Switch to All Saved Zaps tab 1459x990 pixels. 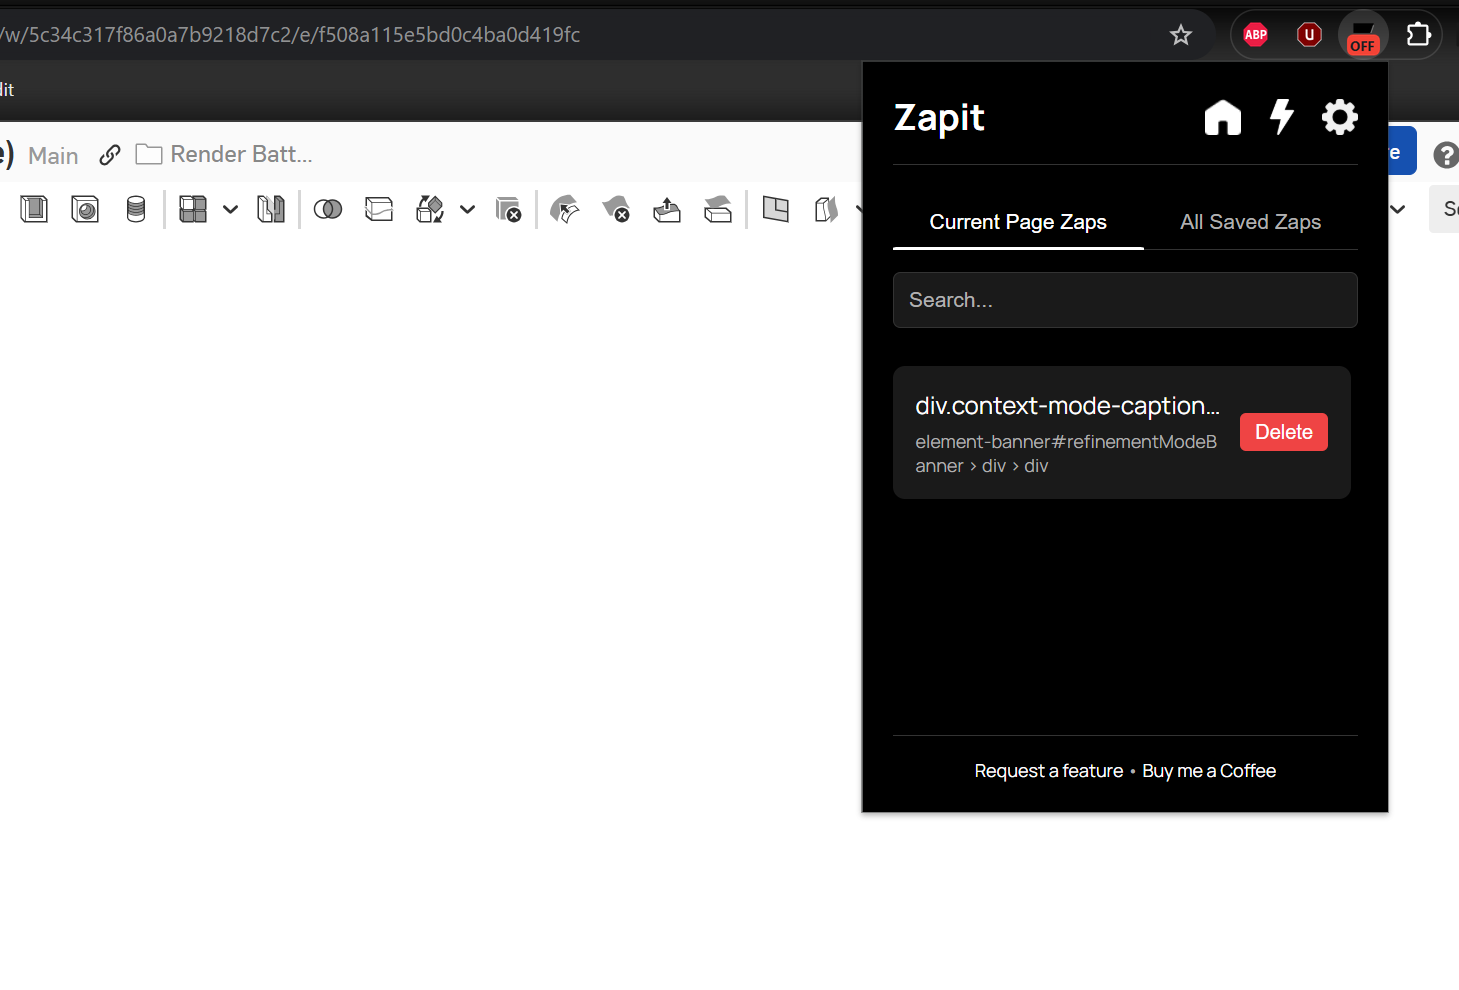point(1251,222)
